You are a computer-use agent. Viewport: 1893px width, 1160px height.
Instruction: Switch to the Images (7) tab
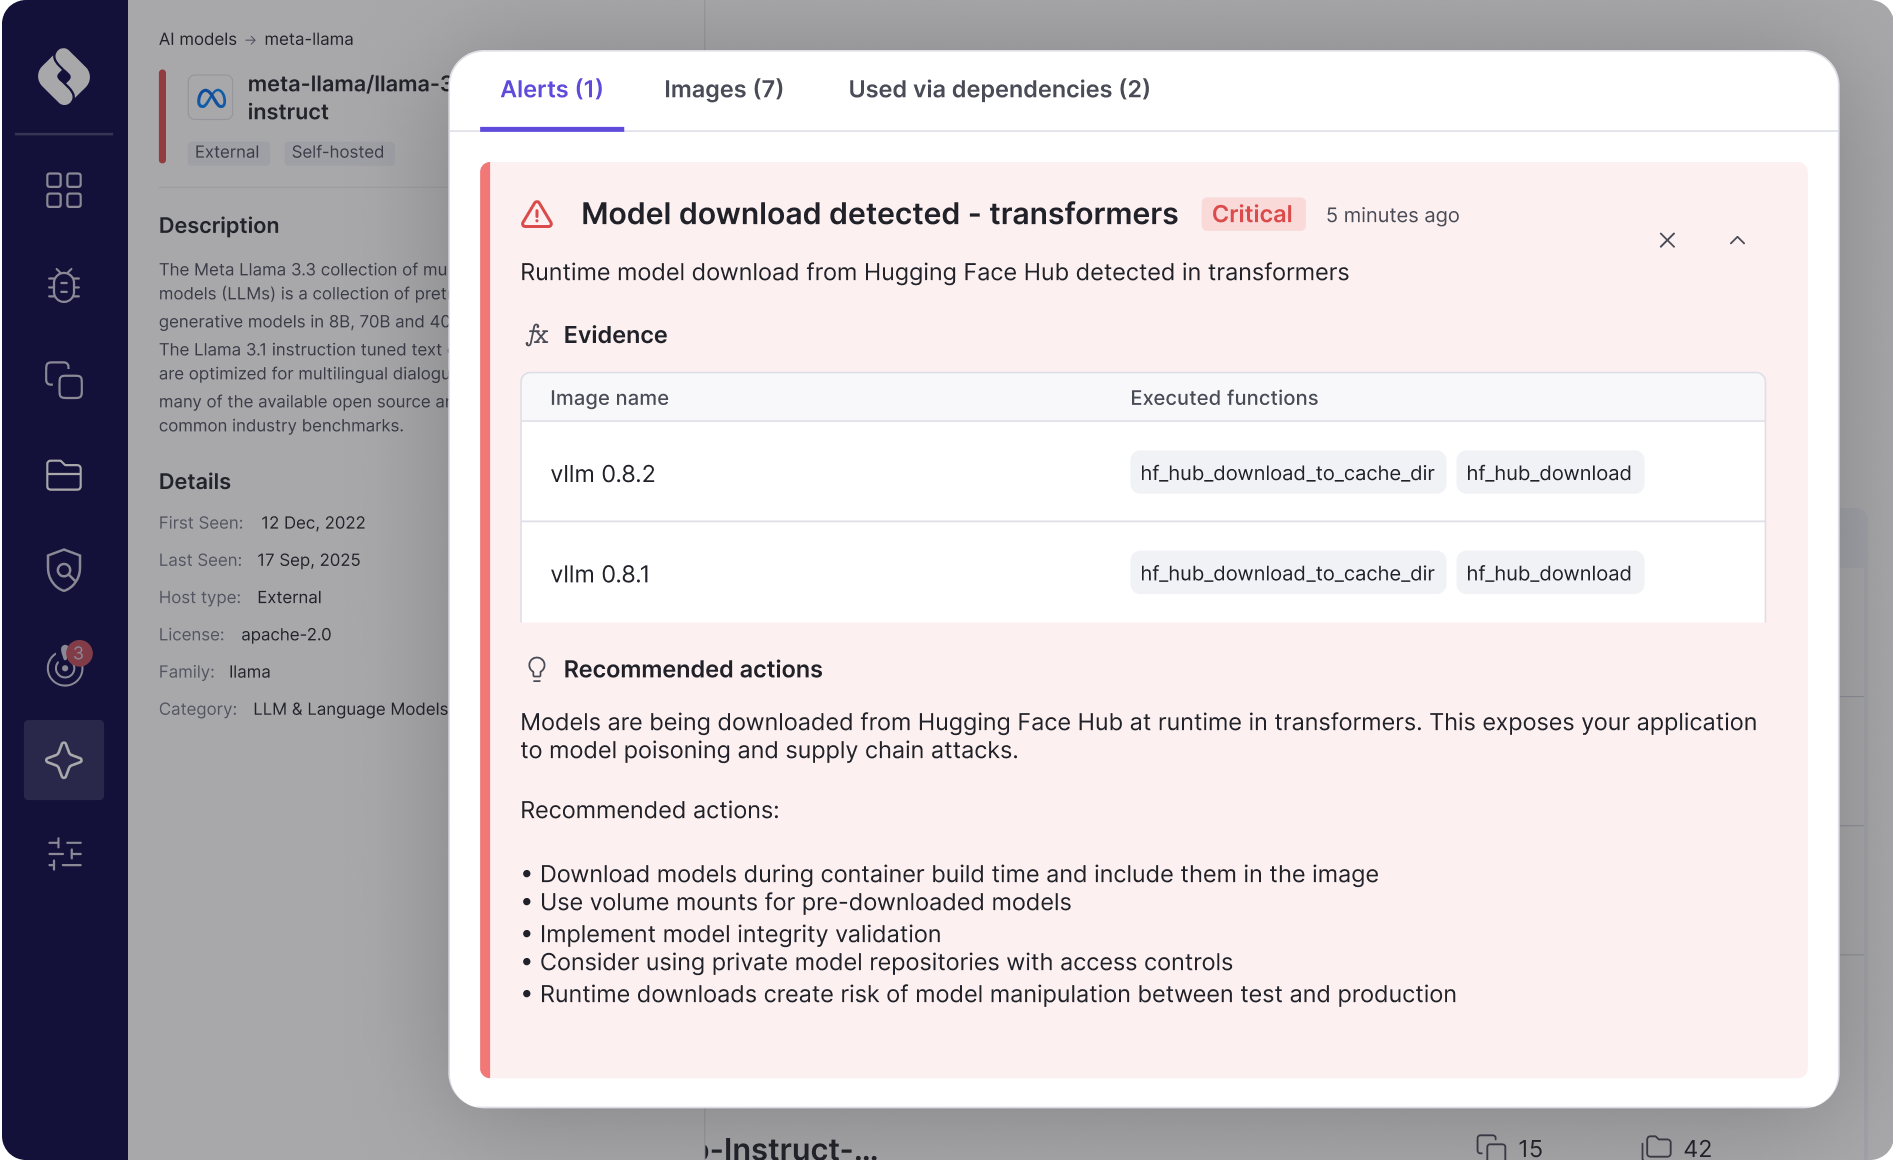724,89
